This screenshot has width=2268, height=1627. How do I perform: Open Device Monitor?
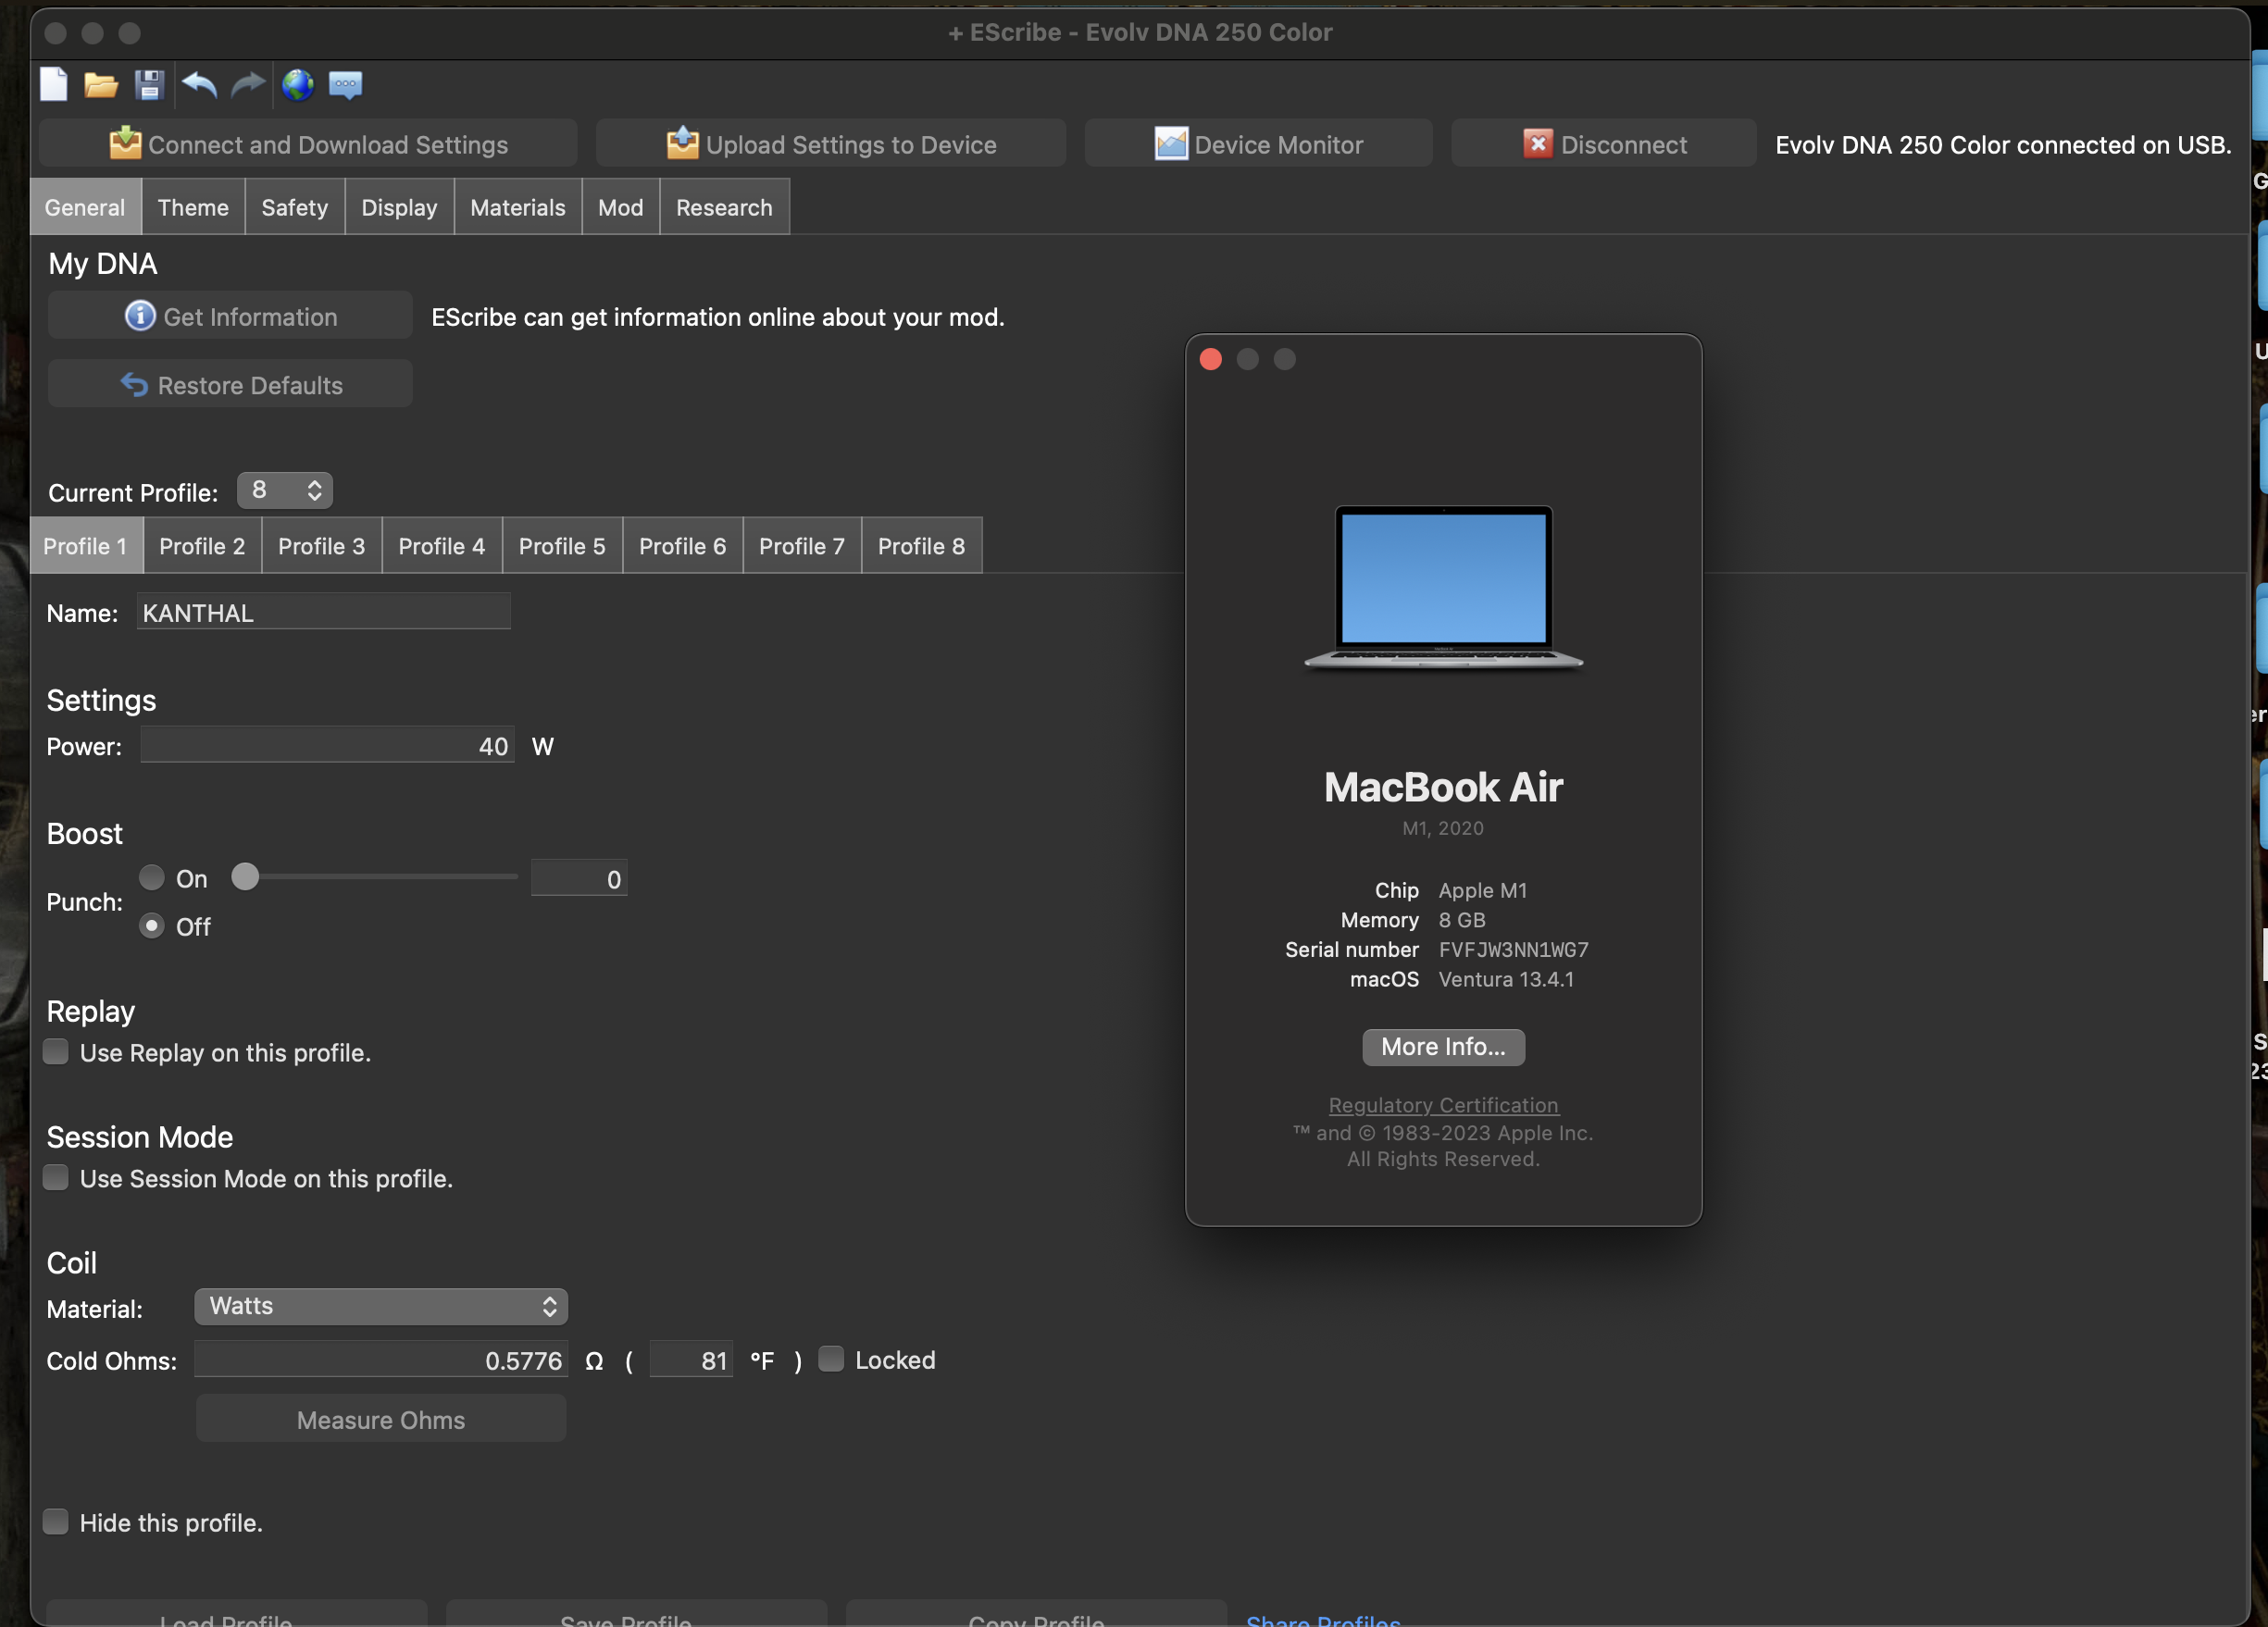1258,144
